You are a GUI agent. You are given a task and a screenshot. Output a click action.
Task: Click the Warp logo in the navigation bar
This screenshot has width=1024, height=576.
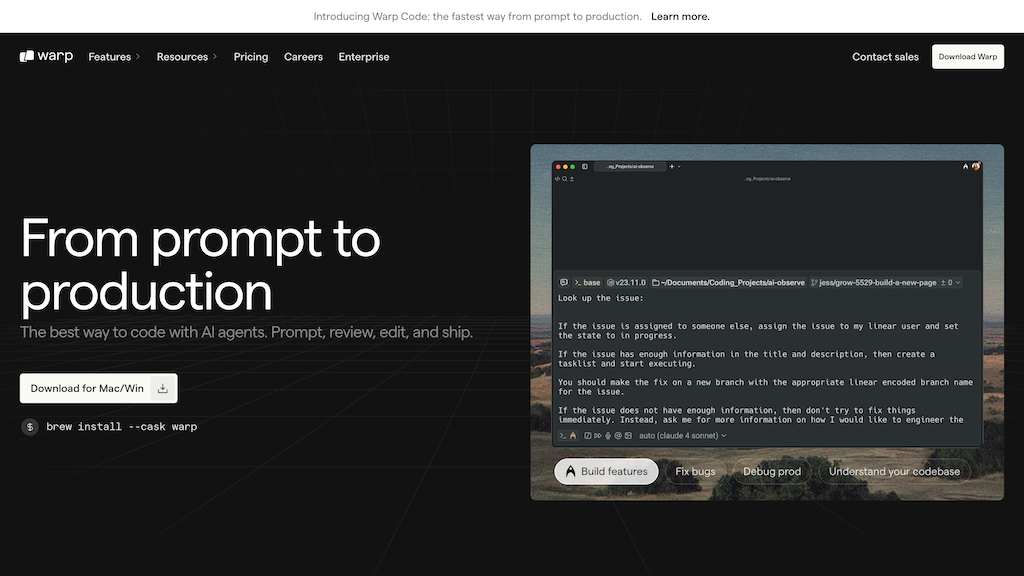(45, 56)
